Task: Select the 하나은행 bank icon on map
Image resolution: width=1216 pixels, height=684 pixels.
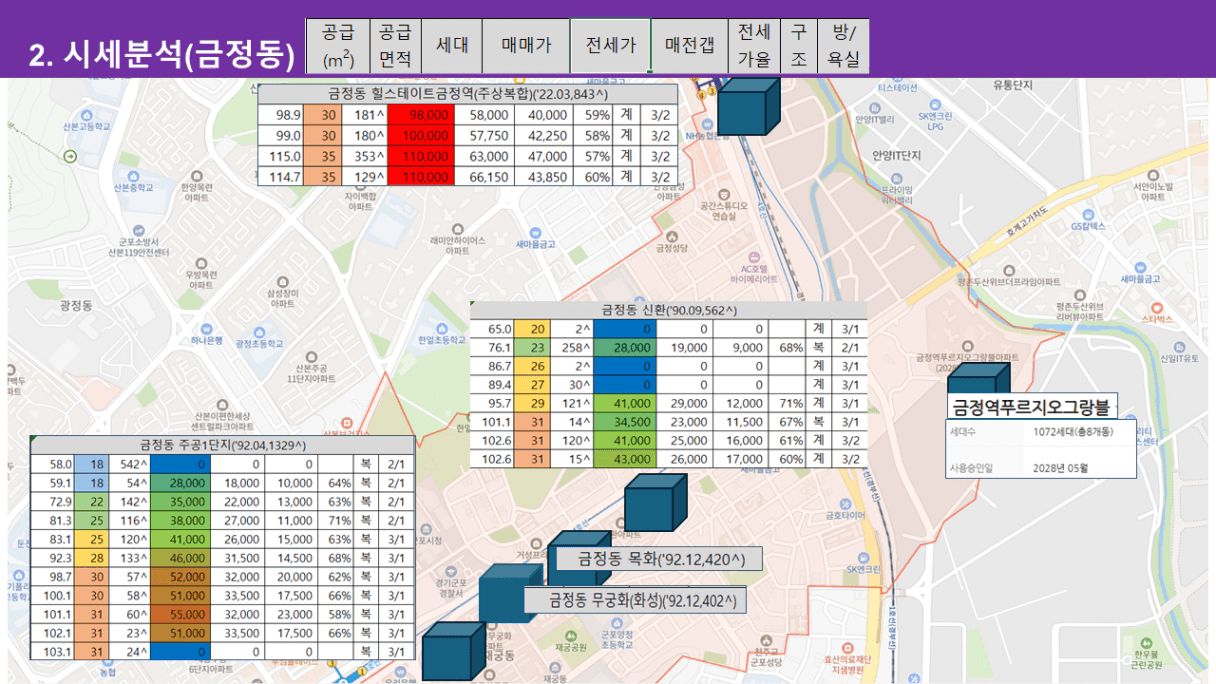Action: coord(205,326)
